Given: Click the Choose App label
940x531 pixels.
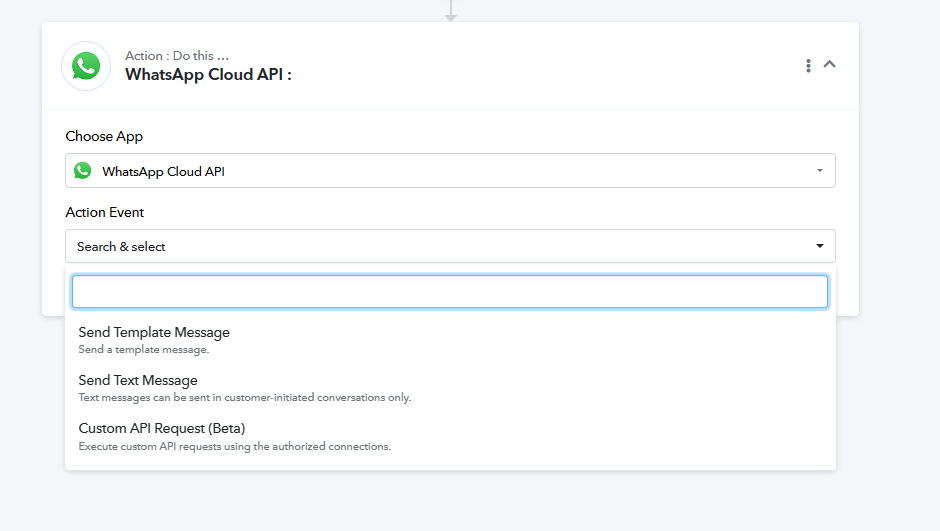Looking at the screenshot, I should pos(104,137).
